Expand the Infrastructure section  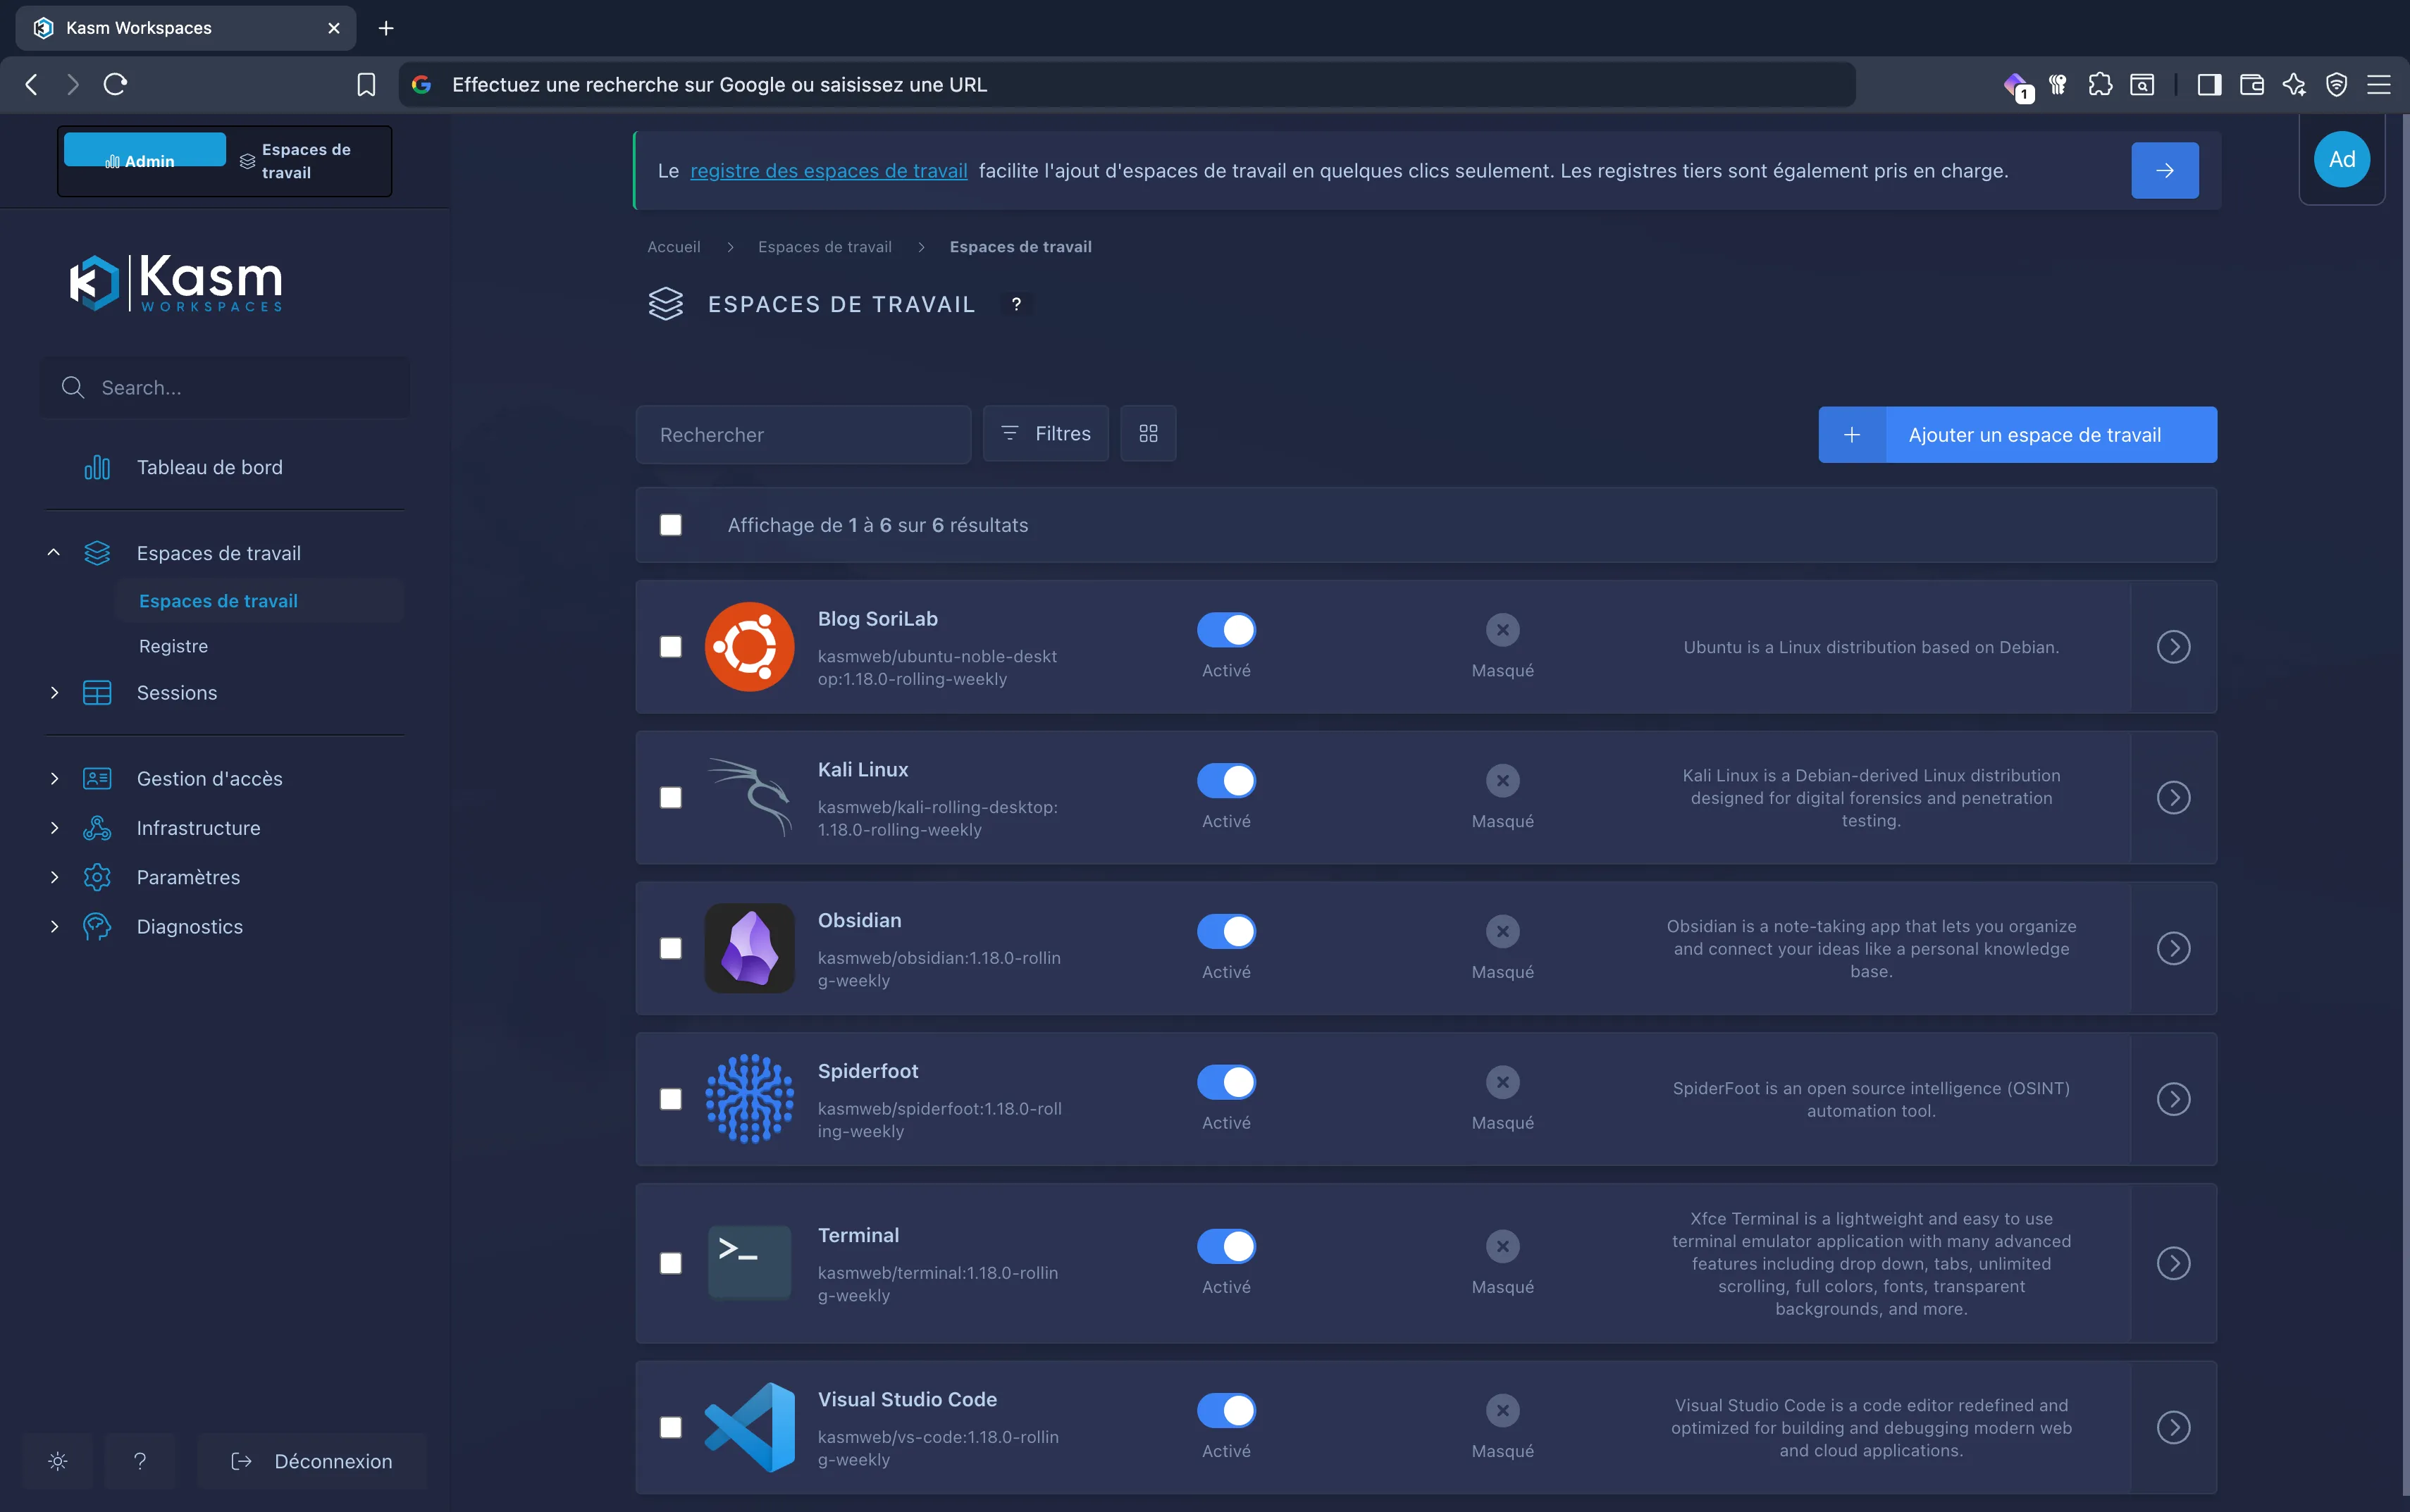point(55,827)
